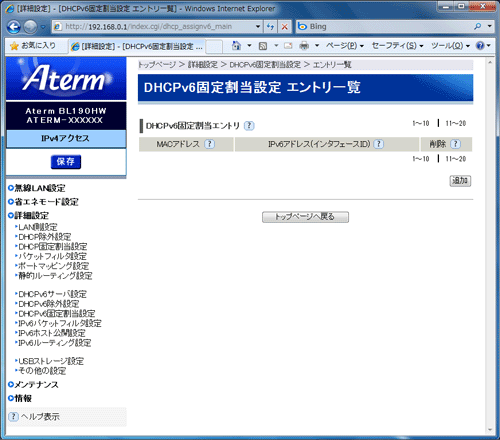Click the browser back arrow button
The height and width of the screenshot is (440, 500).
(x=14, y=27)
